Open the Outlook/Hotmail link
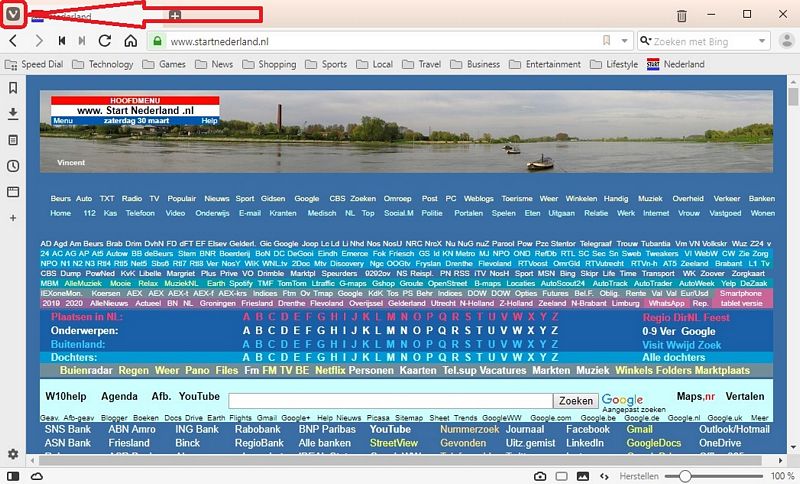This screenshot has height=484, width=800. pyautogui.click(x=734, y=429)
